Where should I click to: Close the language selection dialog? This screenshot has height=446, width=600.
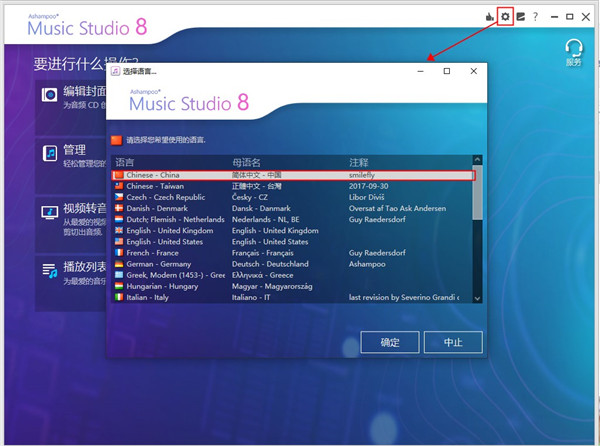[x=474, y=71]
